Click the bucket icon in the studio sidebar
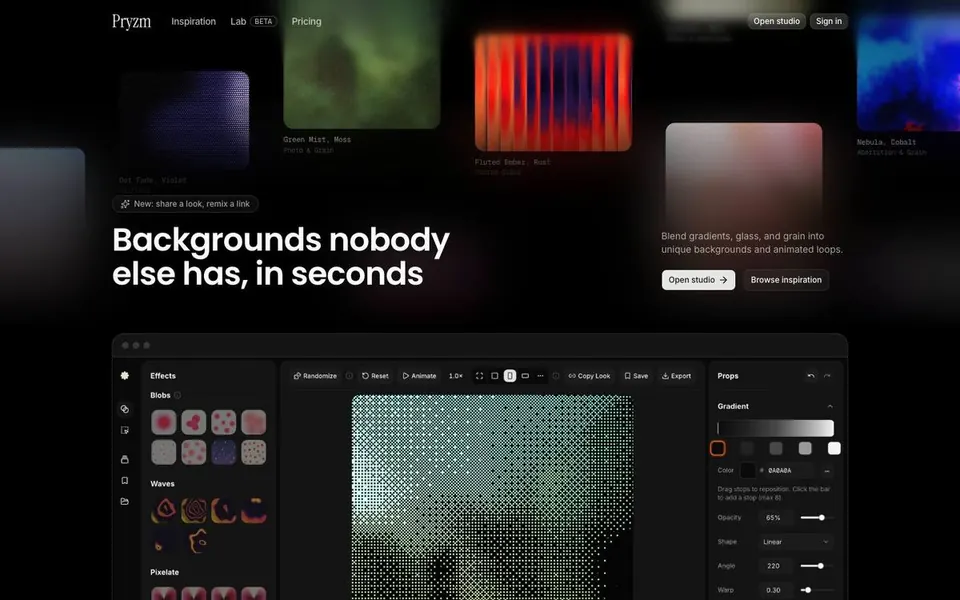The height and width of the screenshot is (600, 960). [x=125, y=459]
